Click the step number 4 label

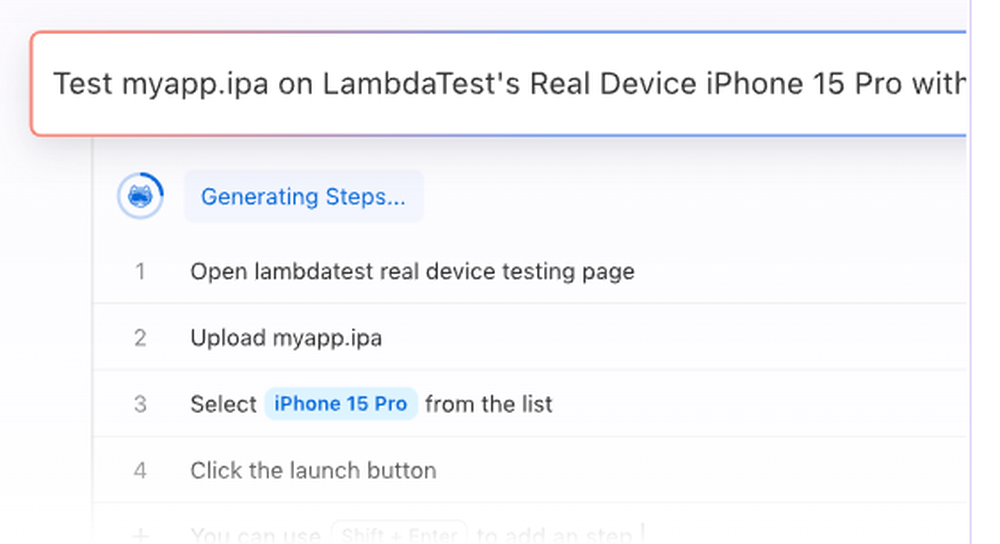click(140, 471)
